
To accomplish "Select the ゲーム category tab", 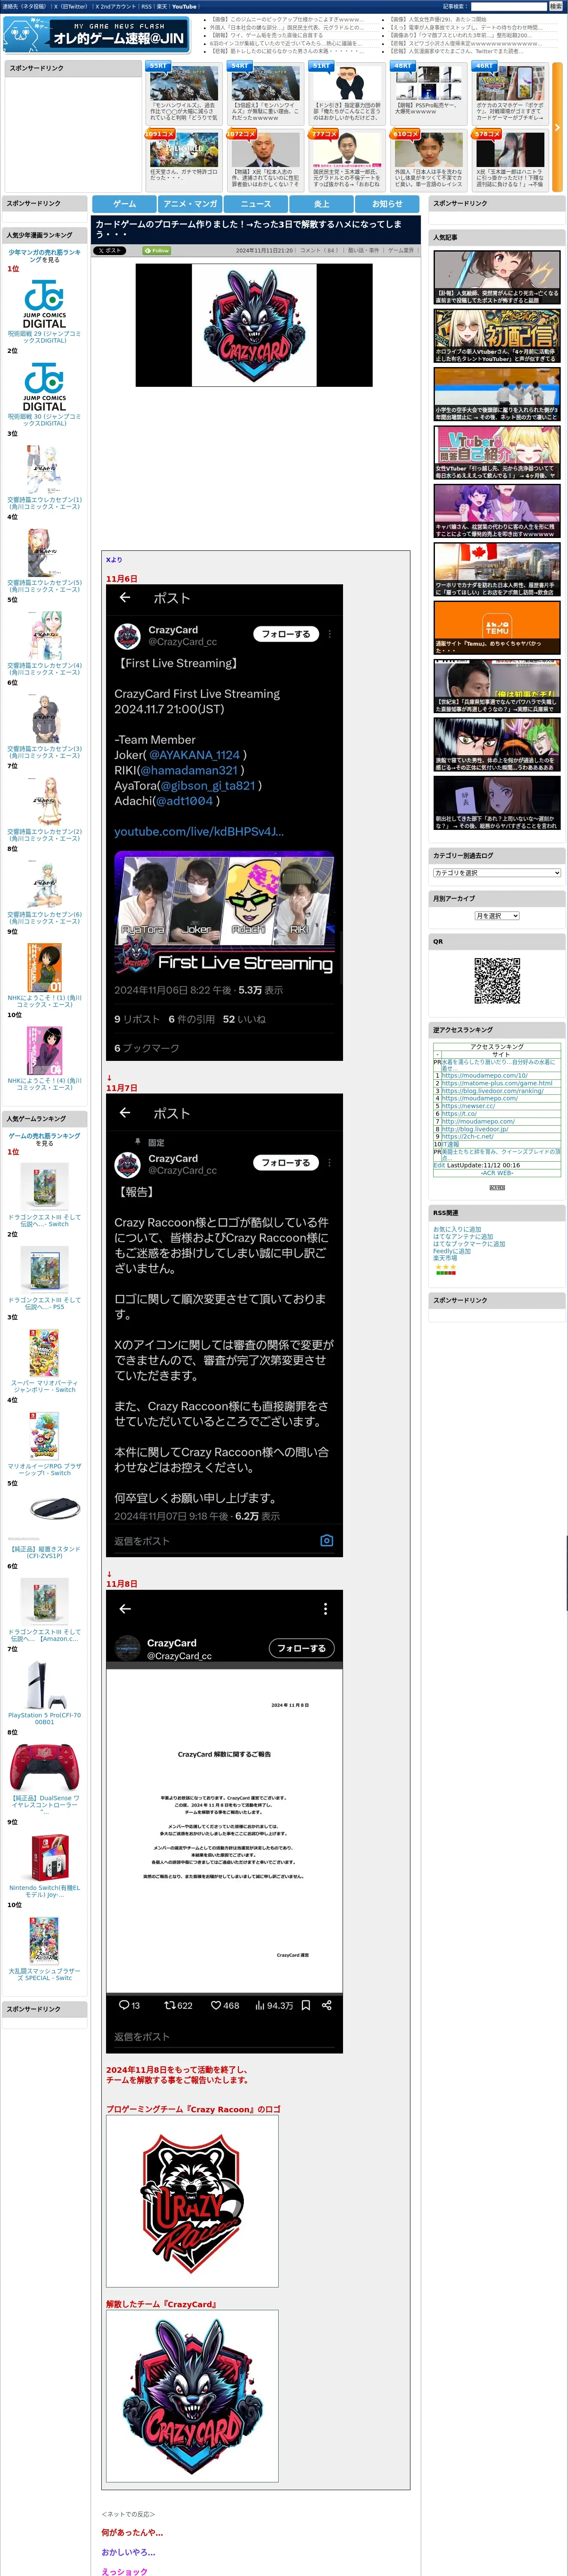I will click(124, 204).
